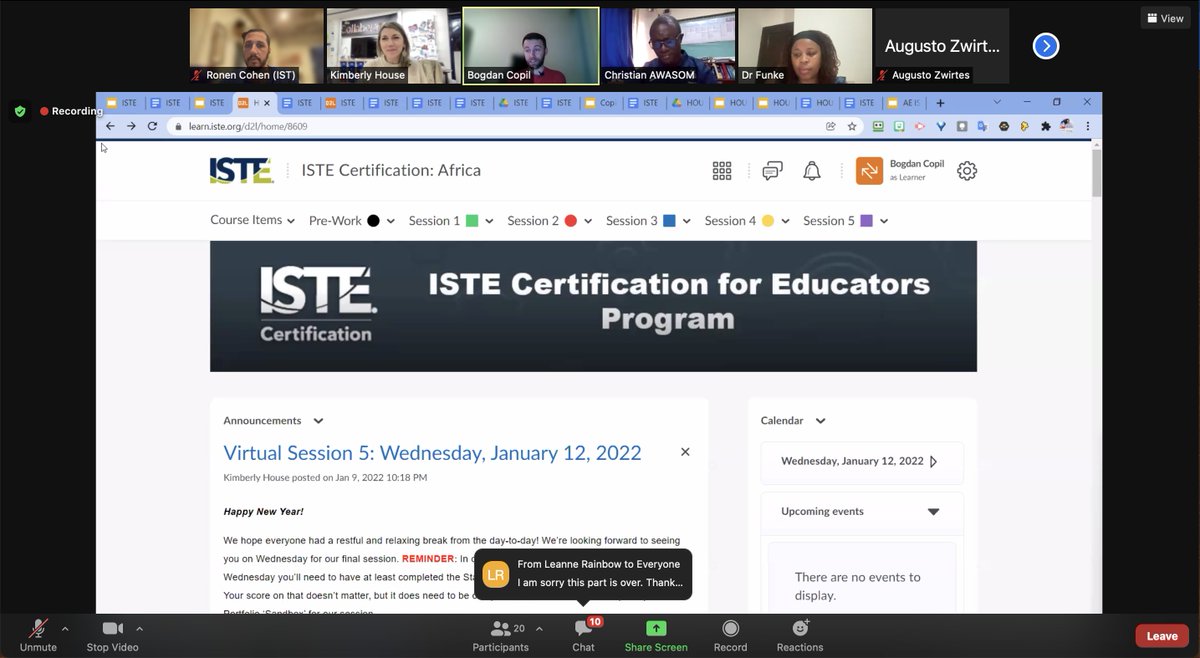1200x658 pixels.
Task: Open the Reactions menu
Action: [x=800, y=636]
